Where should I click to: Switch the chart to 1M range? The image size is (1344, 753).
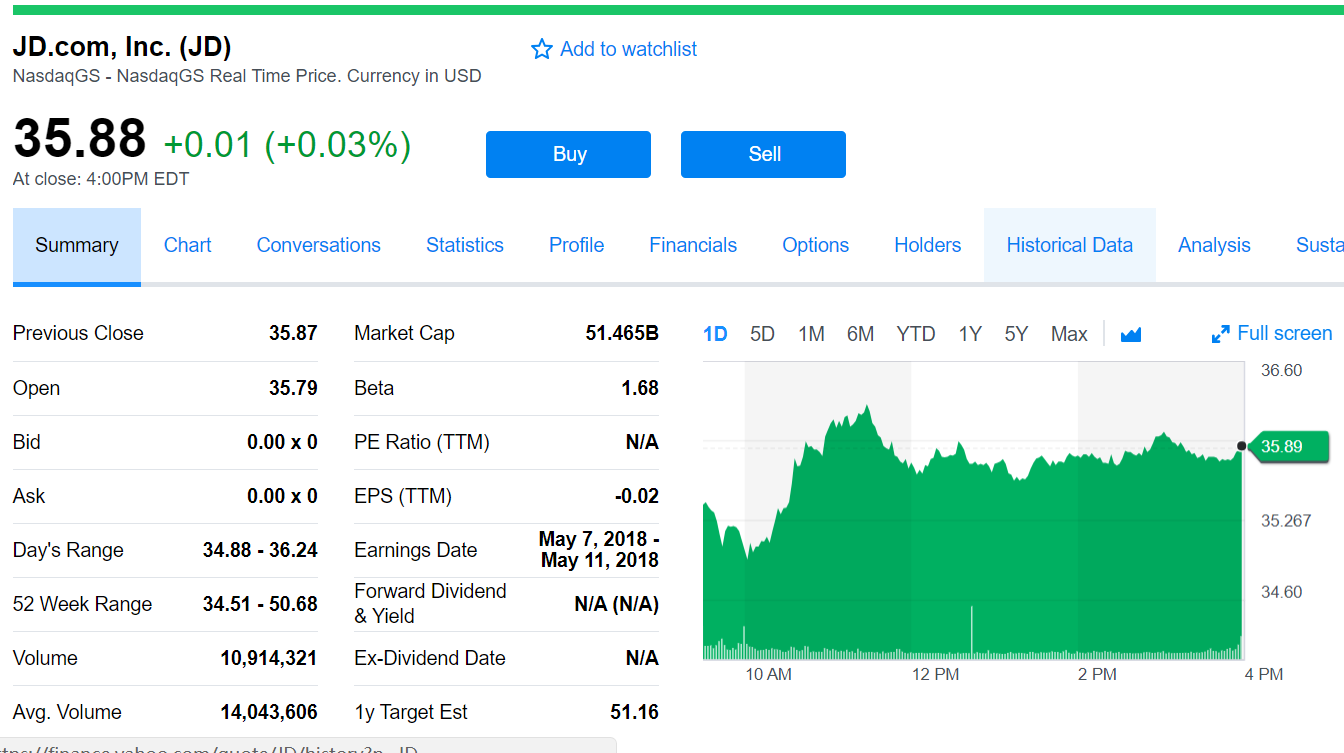coord(811,334)
